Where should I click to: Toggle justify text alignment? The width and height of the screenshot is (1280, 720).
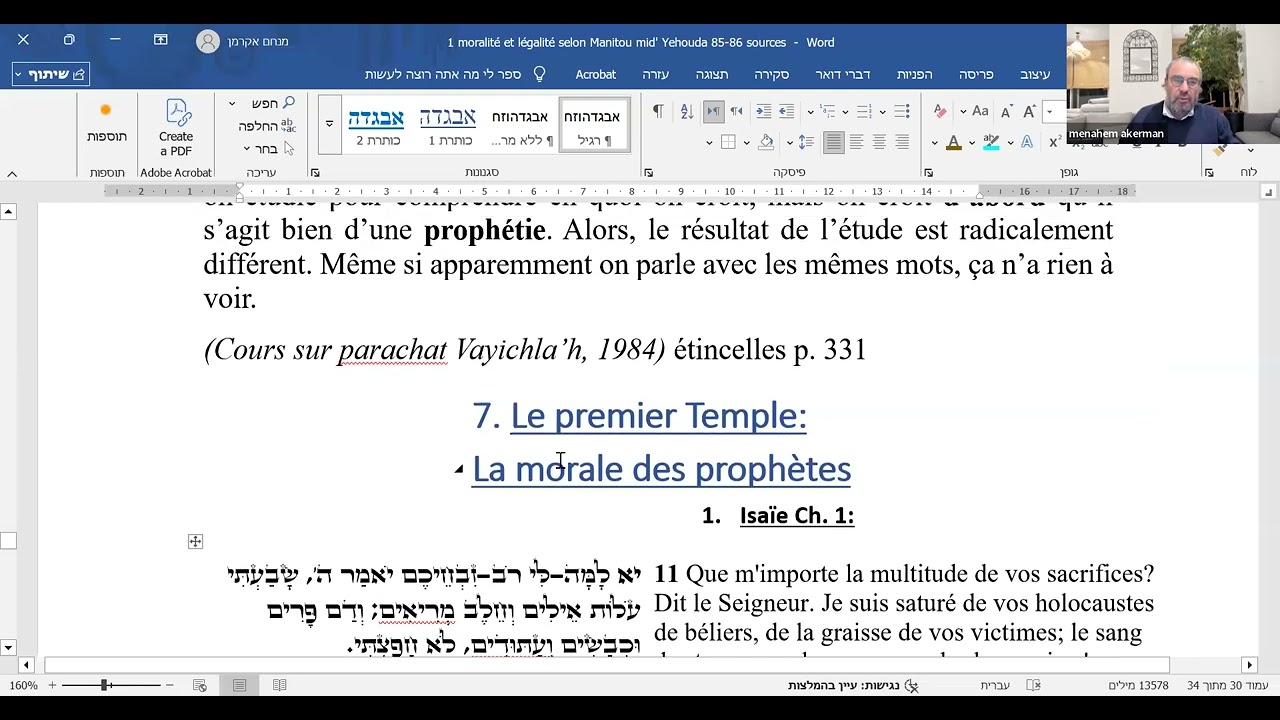pos(833,143)
